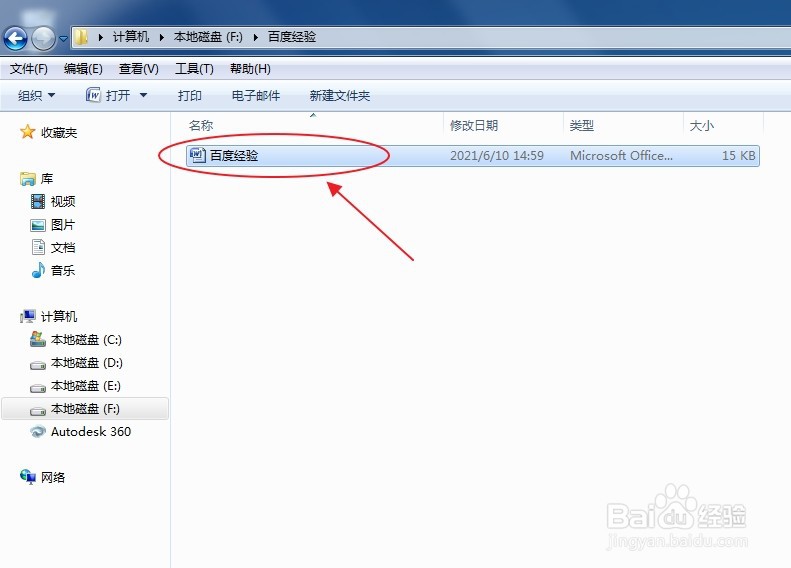
Task: Open 库 in the navigation pane
Action: [x=47, y=179]
